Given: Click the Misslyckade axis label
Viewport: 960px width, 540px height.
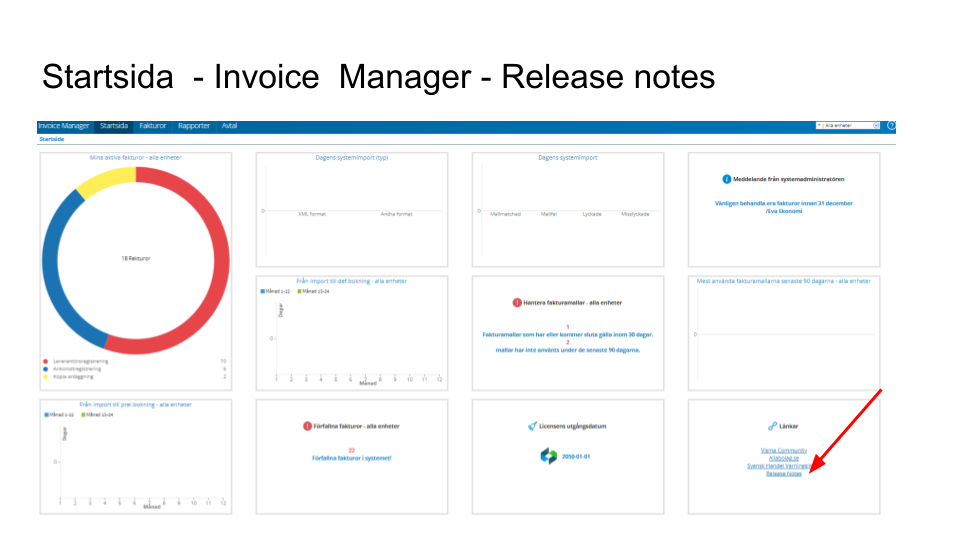Looking at the screenshot, I should 635,214.
